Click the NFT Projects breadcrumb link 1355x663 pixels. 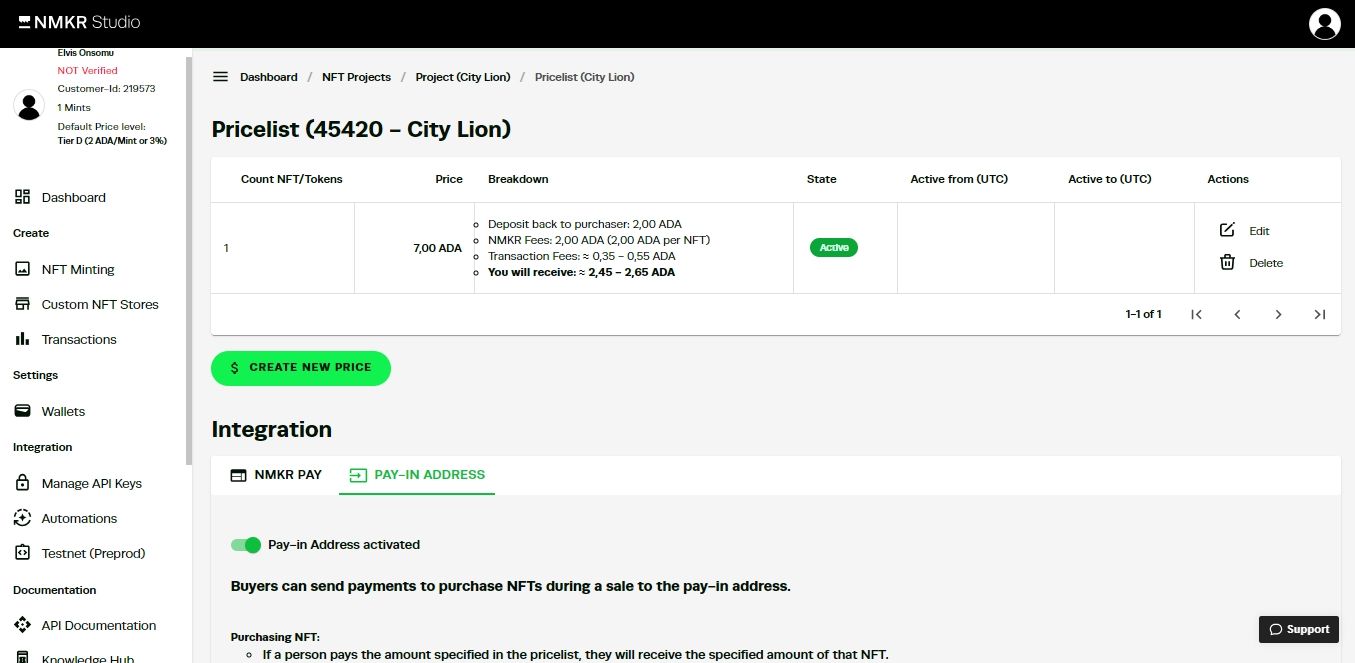pyautogui.click(x=356, y=77)
